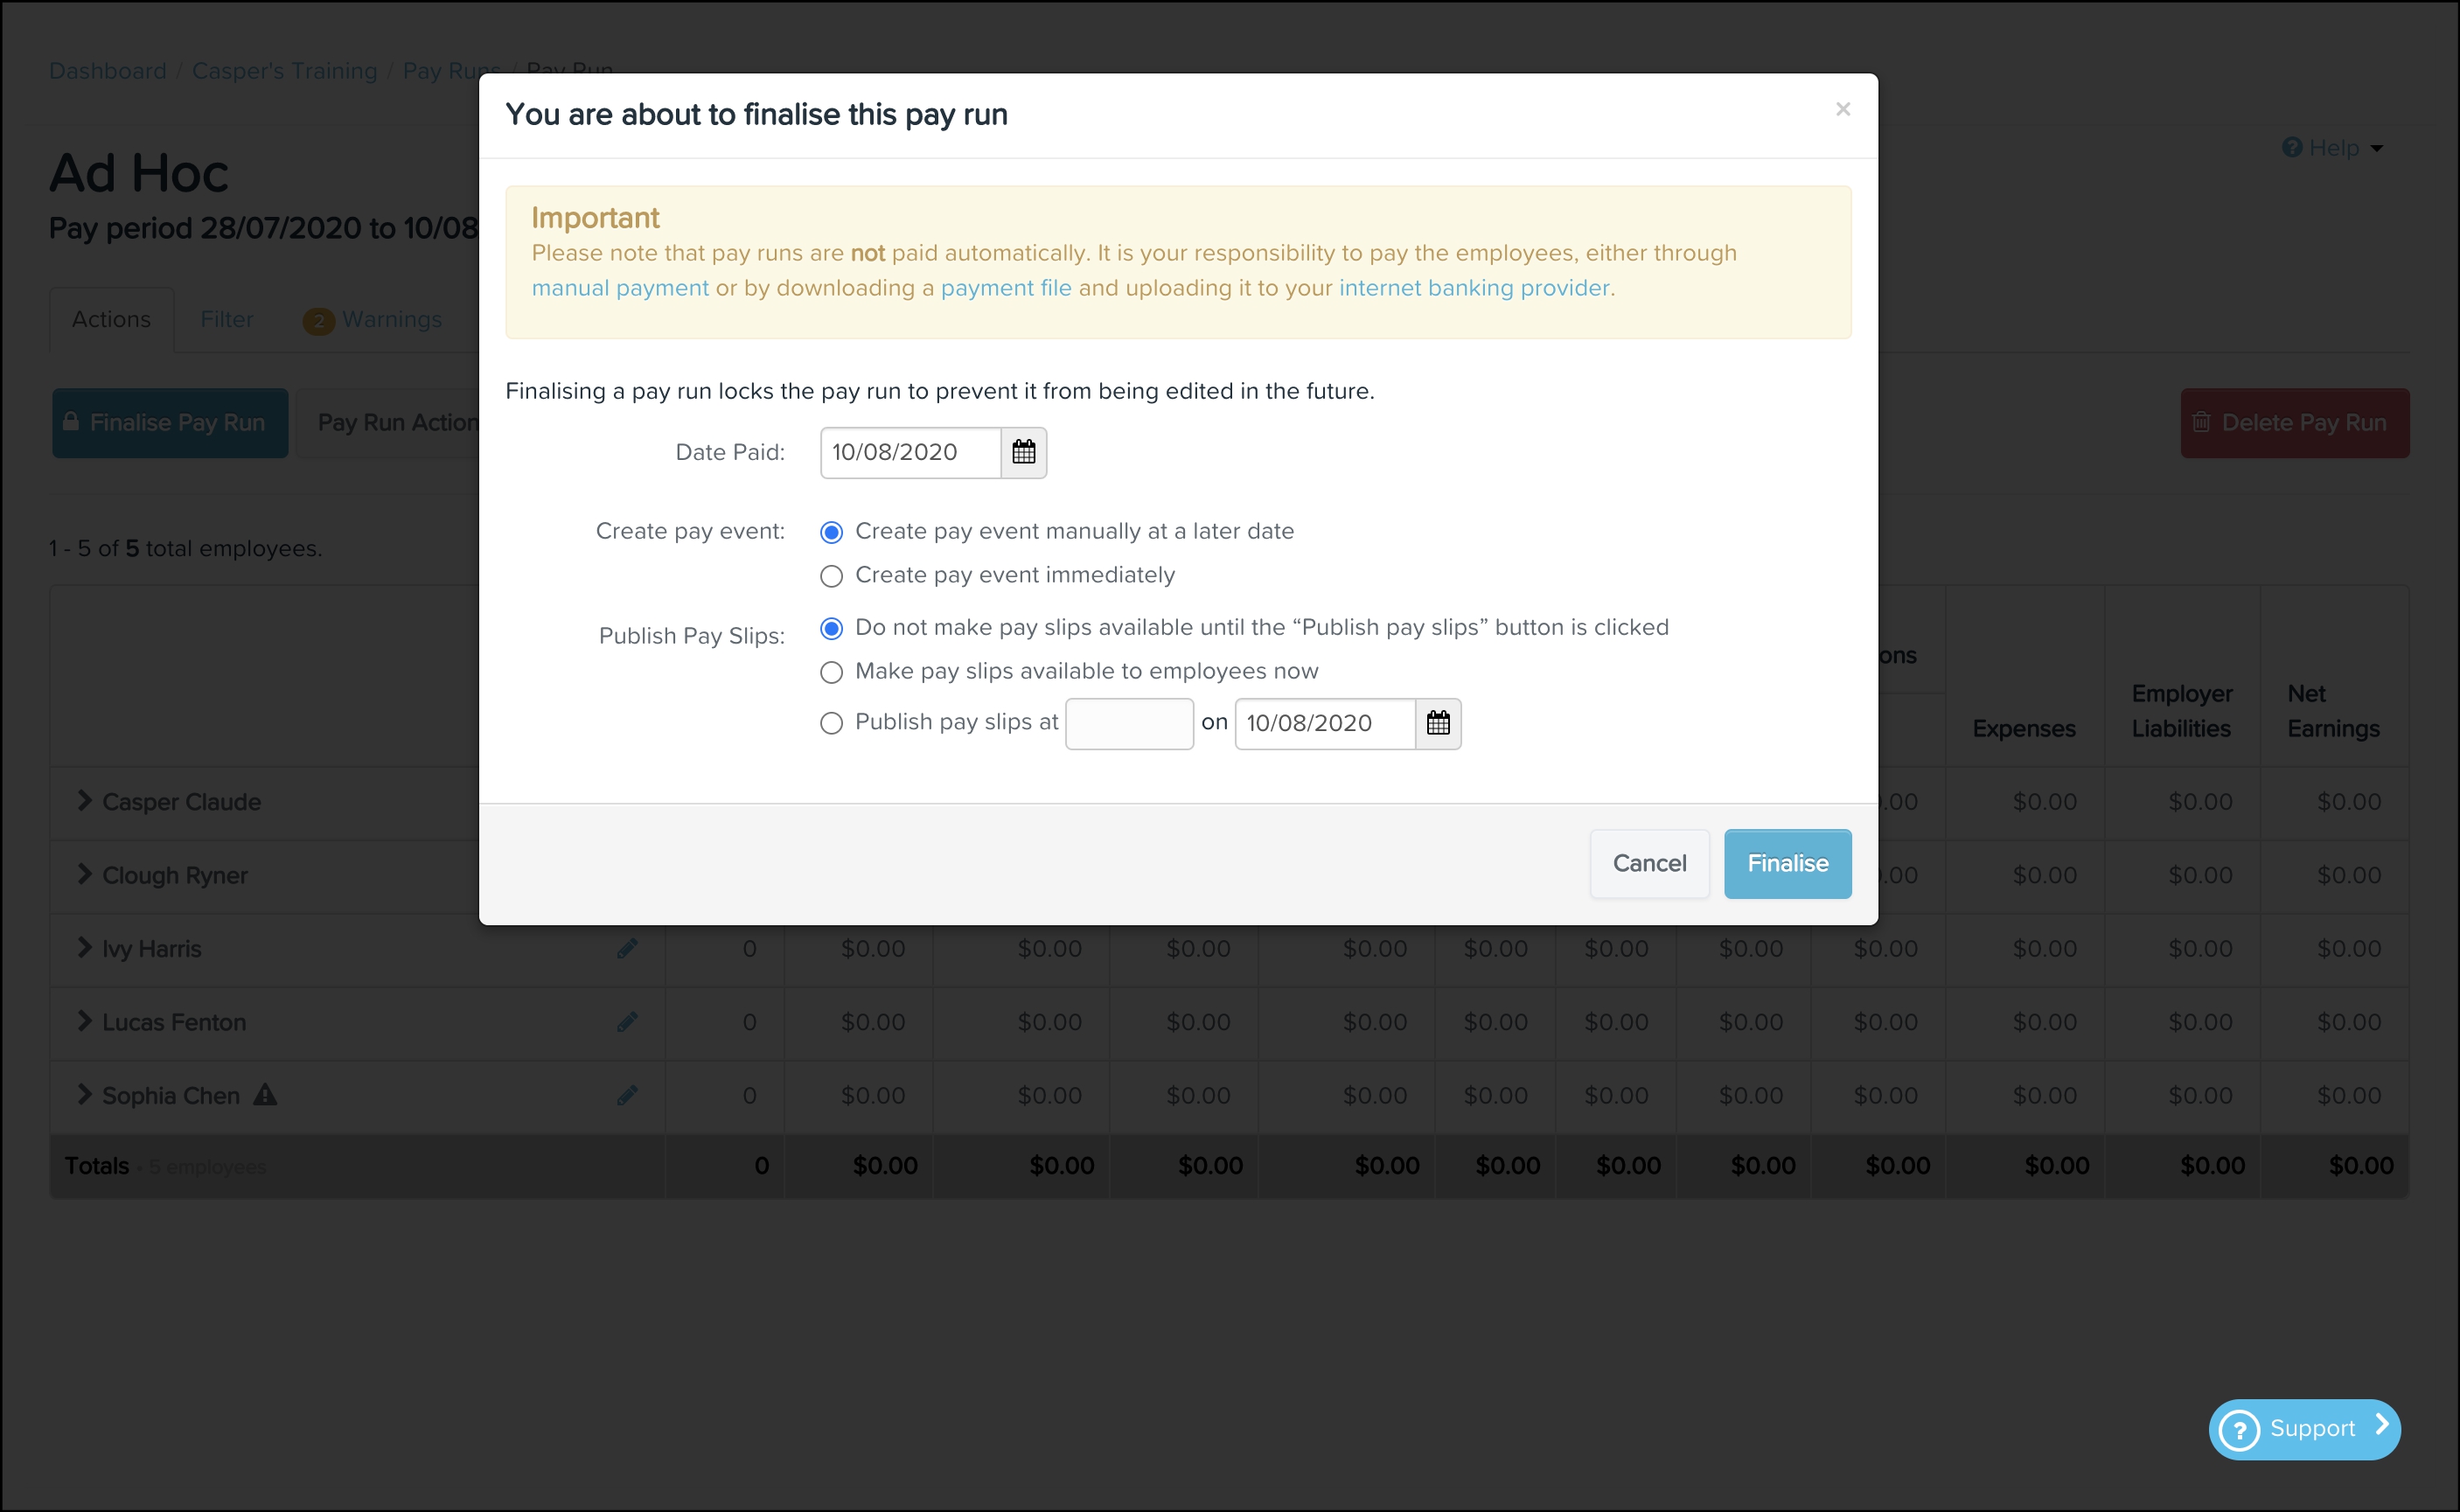Screen dimensions: 2460x1512
Task: Click the edit pencil for Ivy Harris
Action: click(x=627, y=948)
